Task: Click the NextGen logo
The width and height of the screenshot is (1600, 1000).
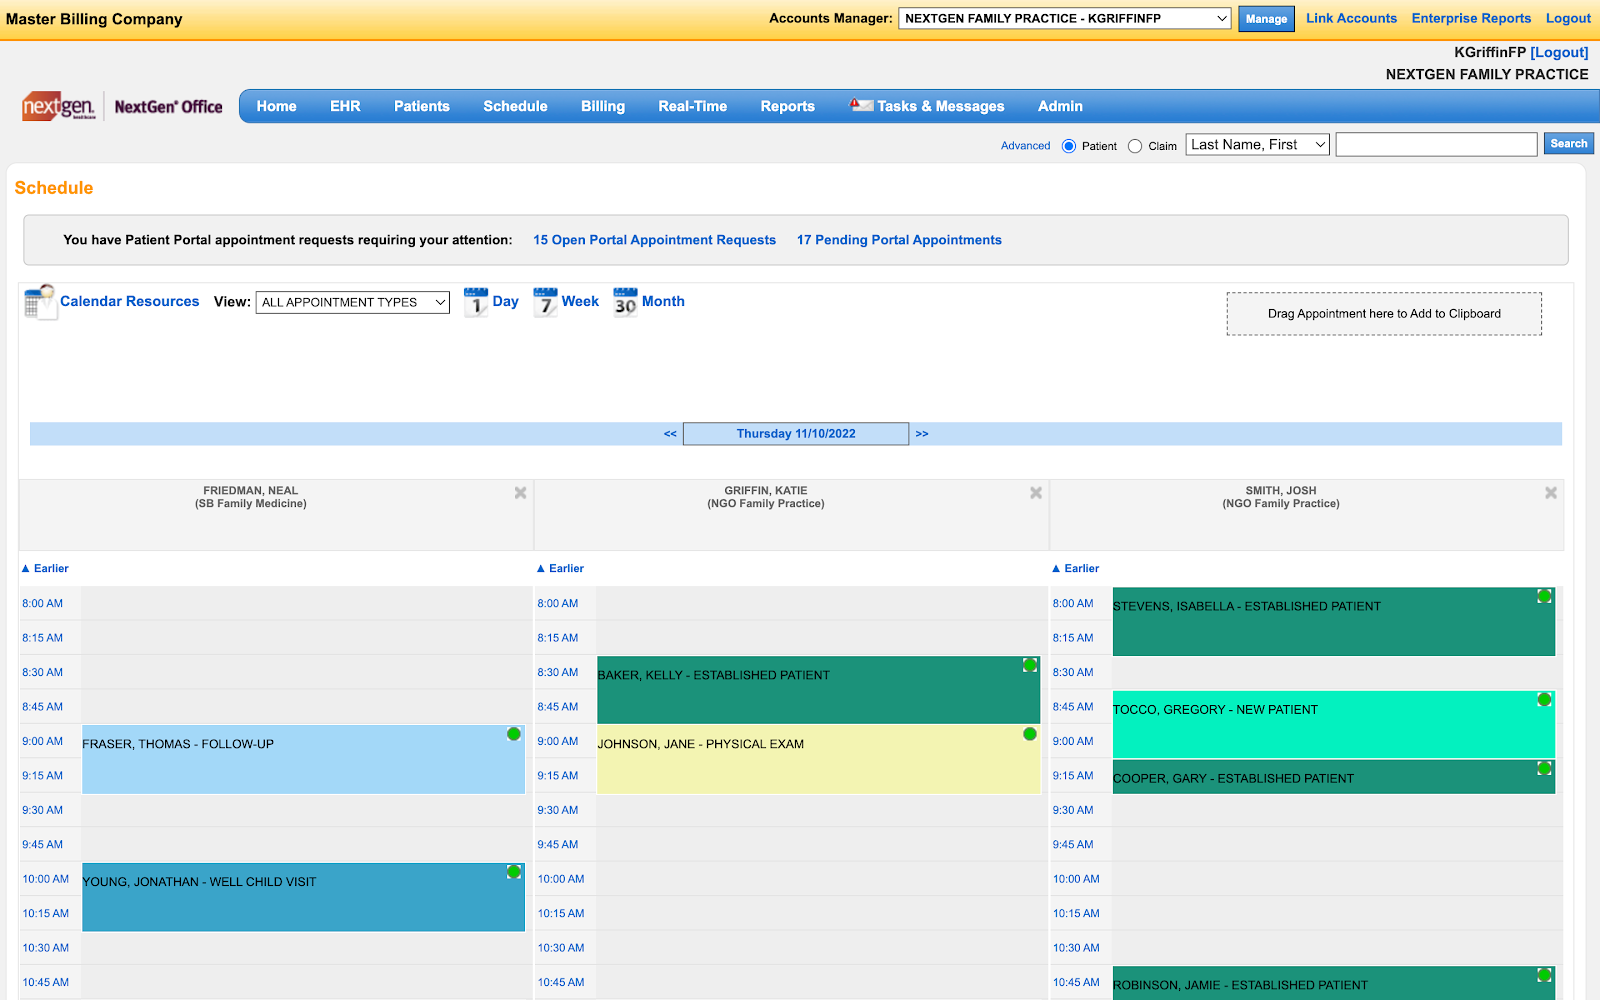Action: coord(59,106)
